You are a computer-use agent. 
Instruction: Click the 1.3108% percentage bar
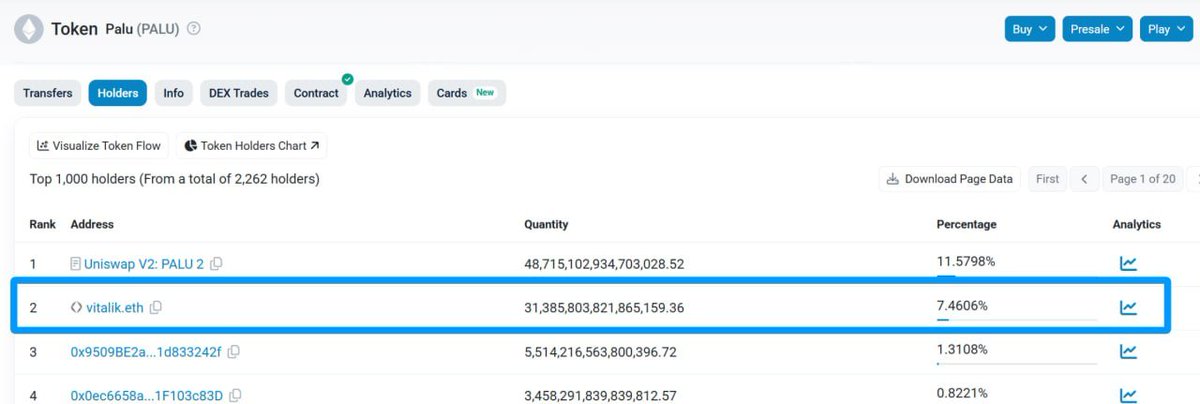(1016, 364)
